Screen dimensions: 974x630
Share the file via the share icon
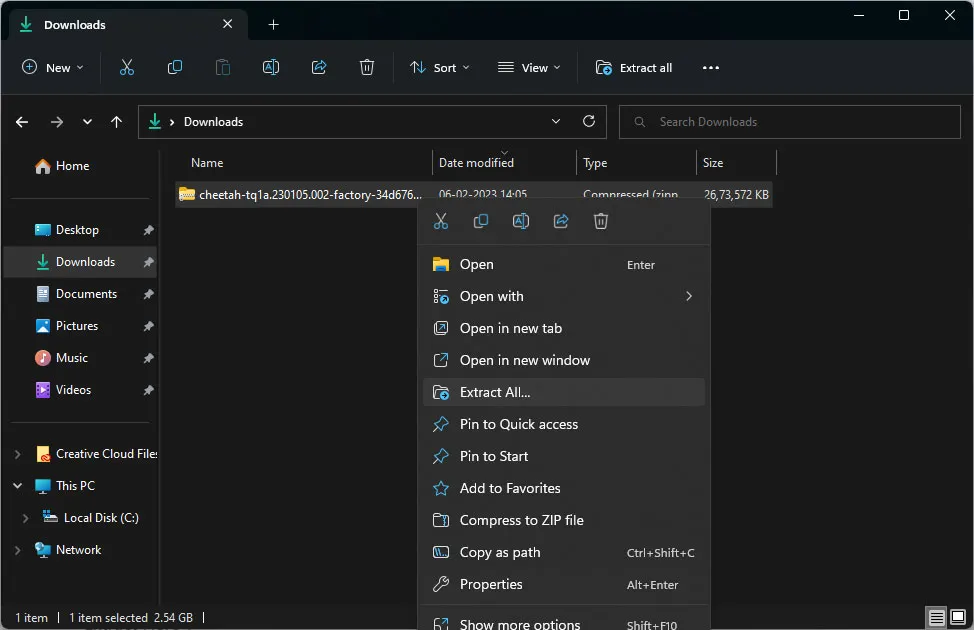coord(561,221)
